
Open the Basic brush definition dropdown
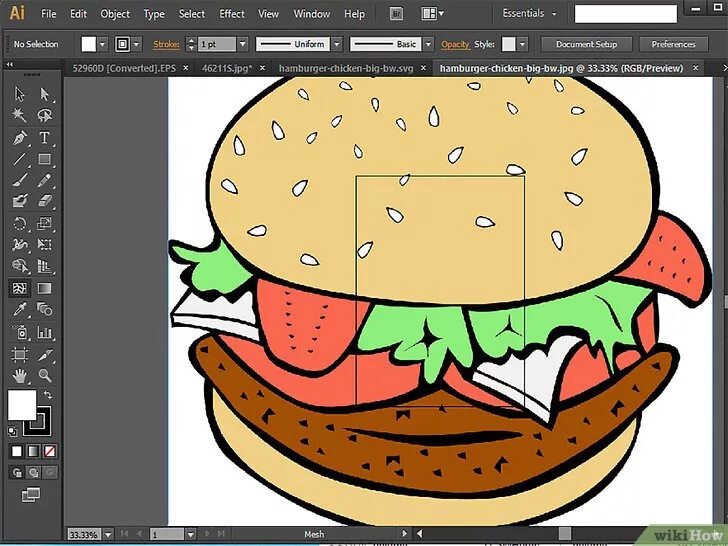click(x=429, y=45)
